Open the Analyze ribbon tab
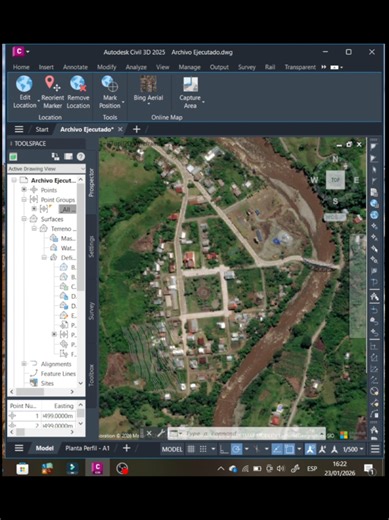 [x=136, y=67]
